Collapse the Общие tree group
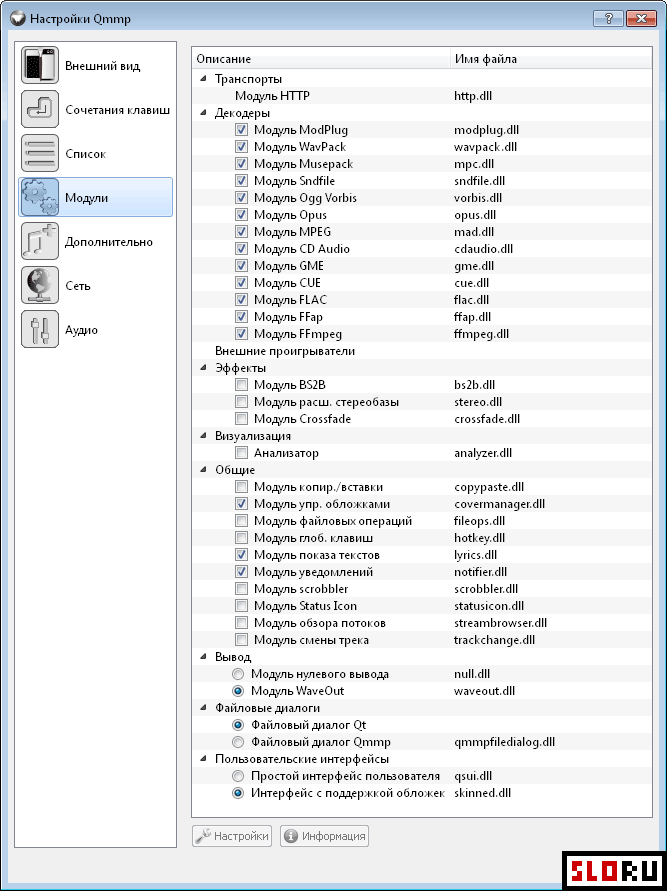 pos(203,471)
